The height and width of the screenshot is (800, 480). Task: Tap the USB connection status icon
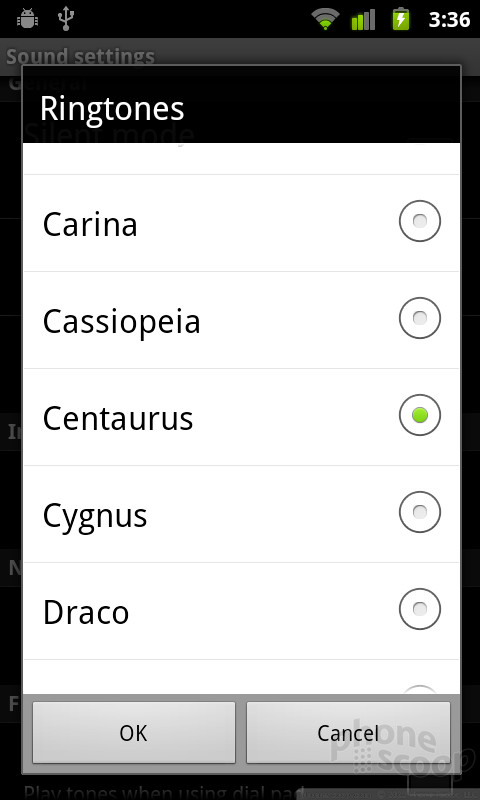[x=66, y=18]
